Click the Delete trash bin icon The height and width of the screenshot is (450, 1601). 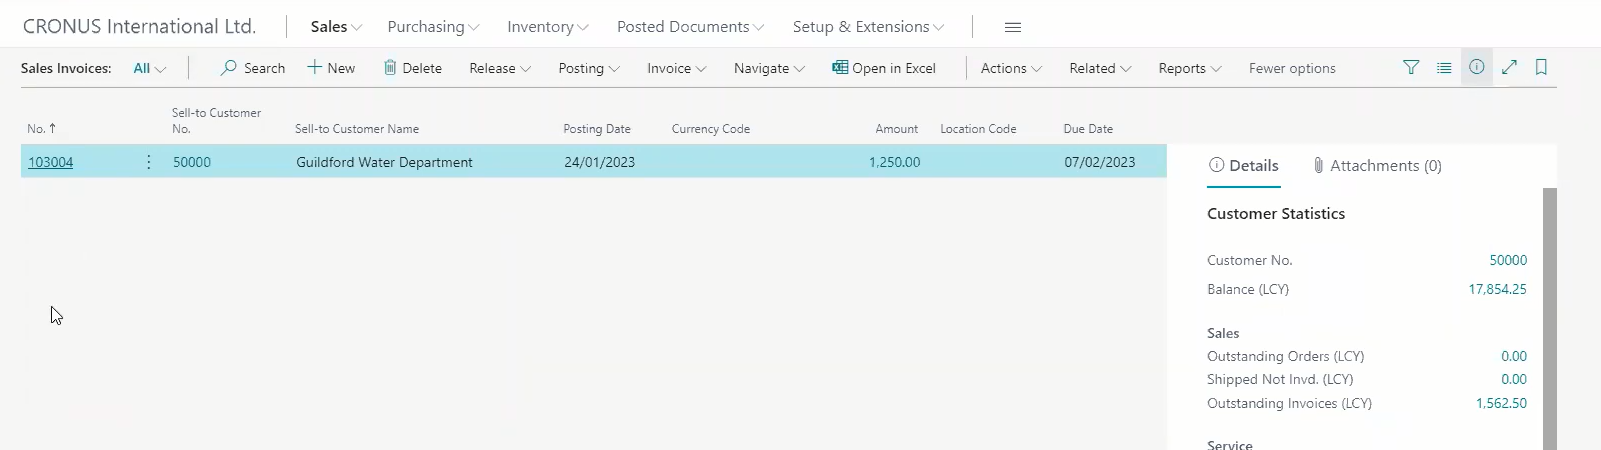[x=390, y=68]
